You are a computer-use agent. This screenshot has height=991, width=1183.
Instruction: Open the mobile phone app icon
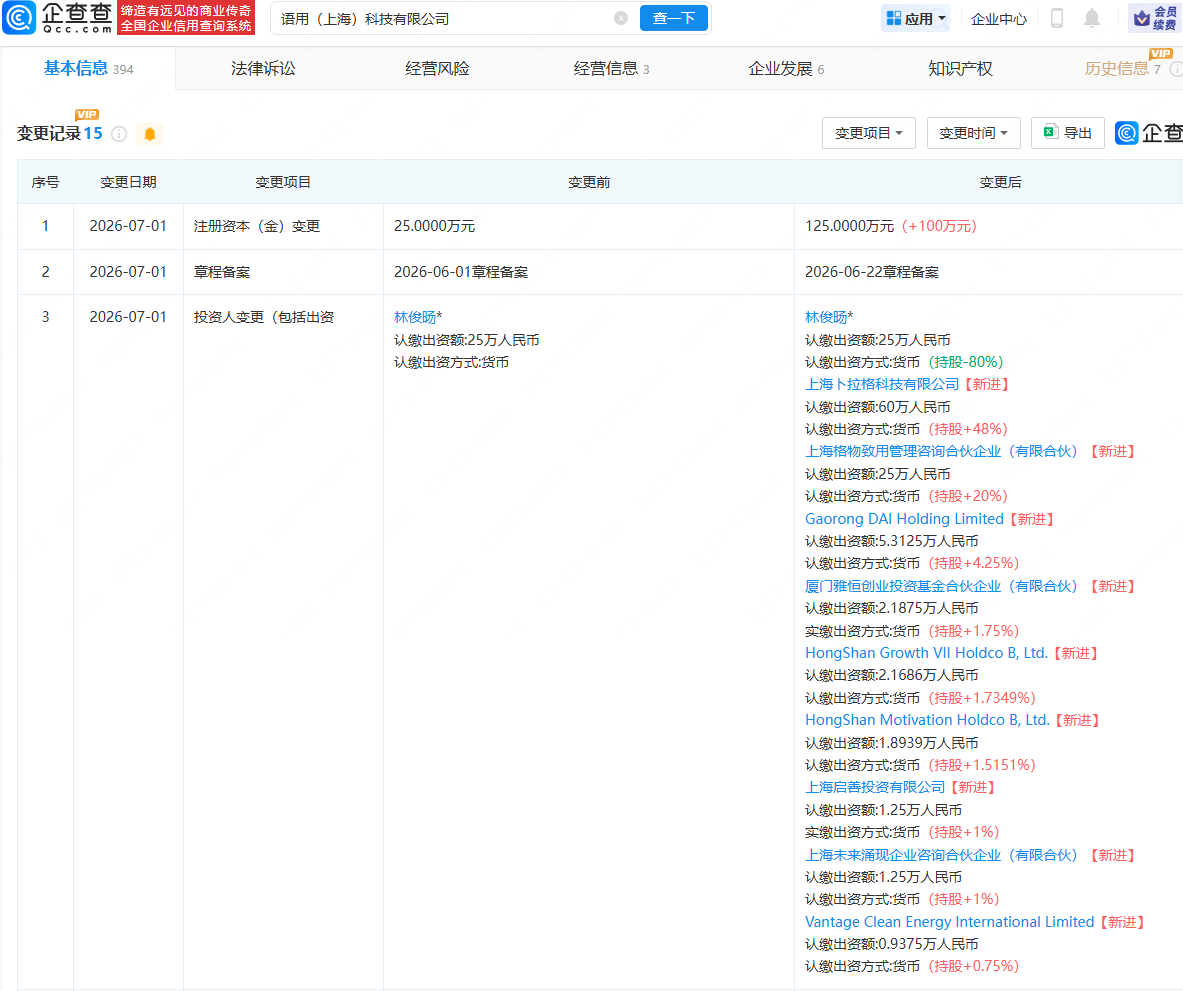[1057, 18]
